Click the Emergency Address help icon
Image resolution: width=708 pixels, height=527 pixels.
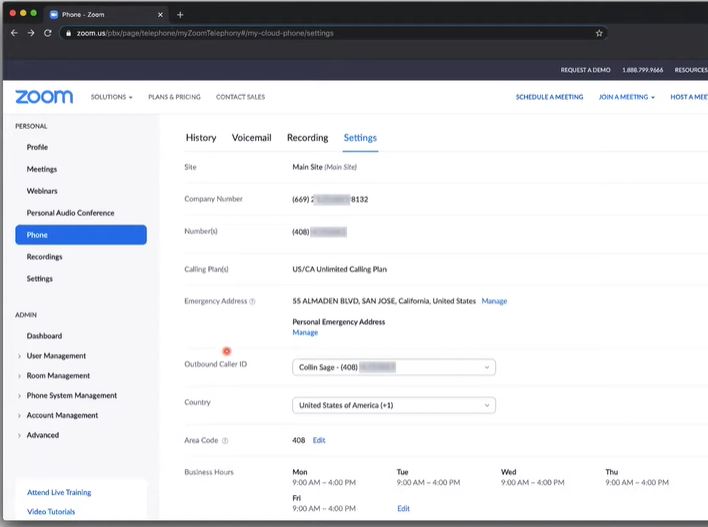pyautogui.click(x=252, y=301)
